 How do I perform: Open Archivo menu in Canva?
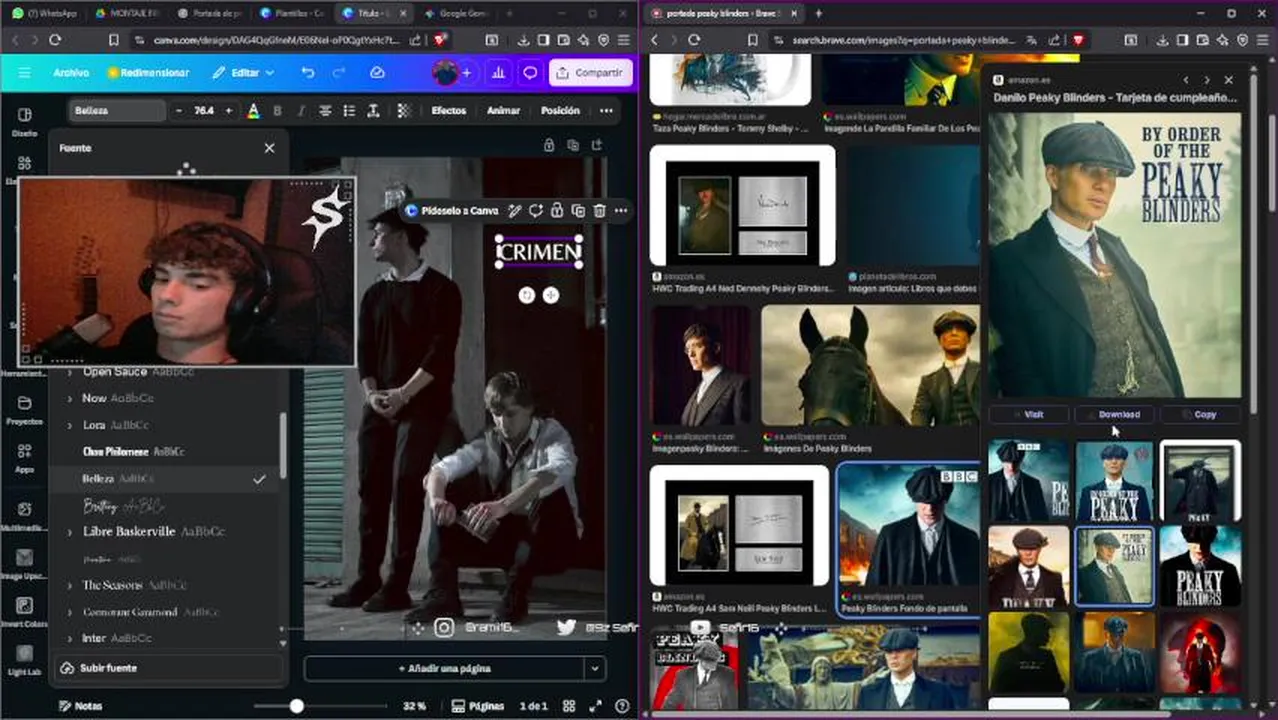pyautogui.click(x=71, y=73)
